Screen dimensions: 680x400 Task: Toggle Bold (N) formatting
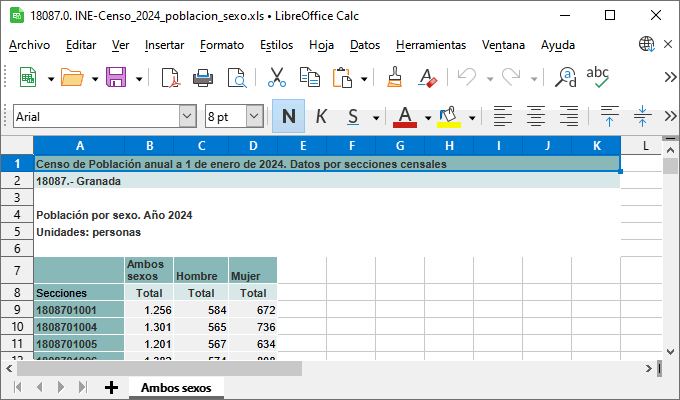coord(288,116)
